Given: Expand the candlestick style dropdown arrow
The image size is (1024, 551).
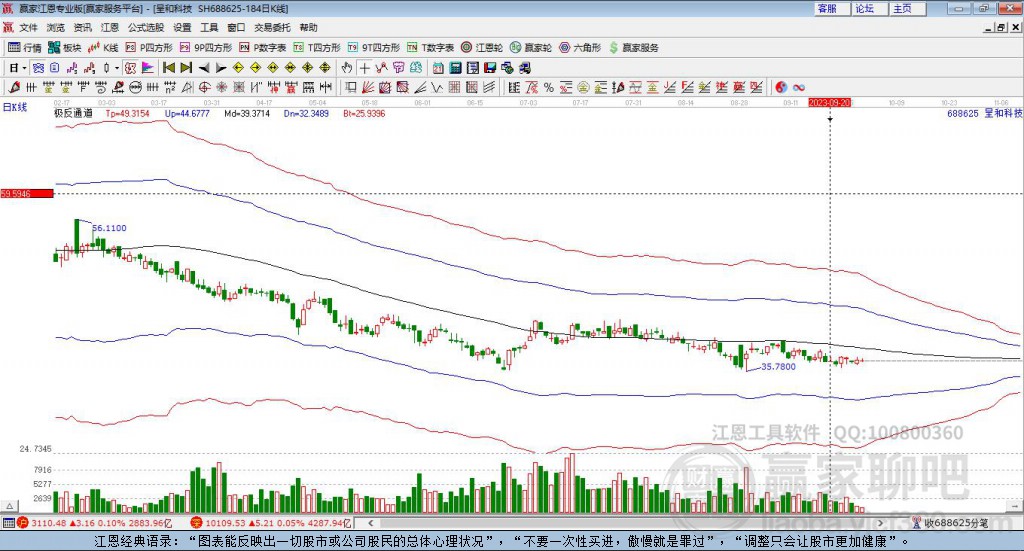Looking at the screenshot, I should coord(117,68).
